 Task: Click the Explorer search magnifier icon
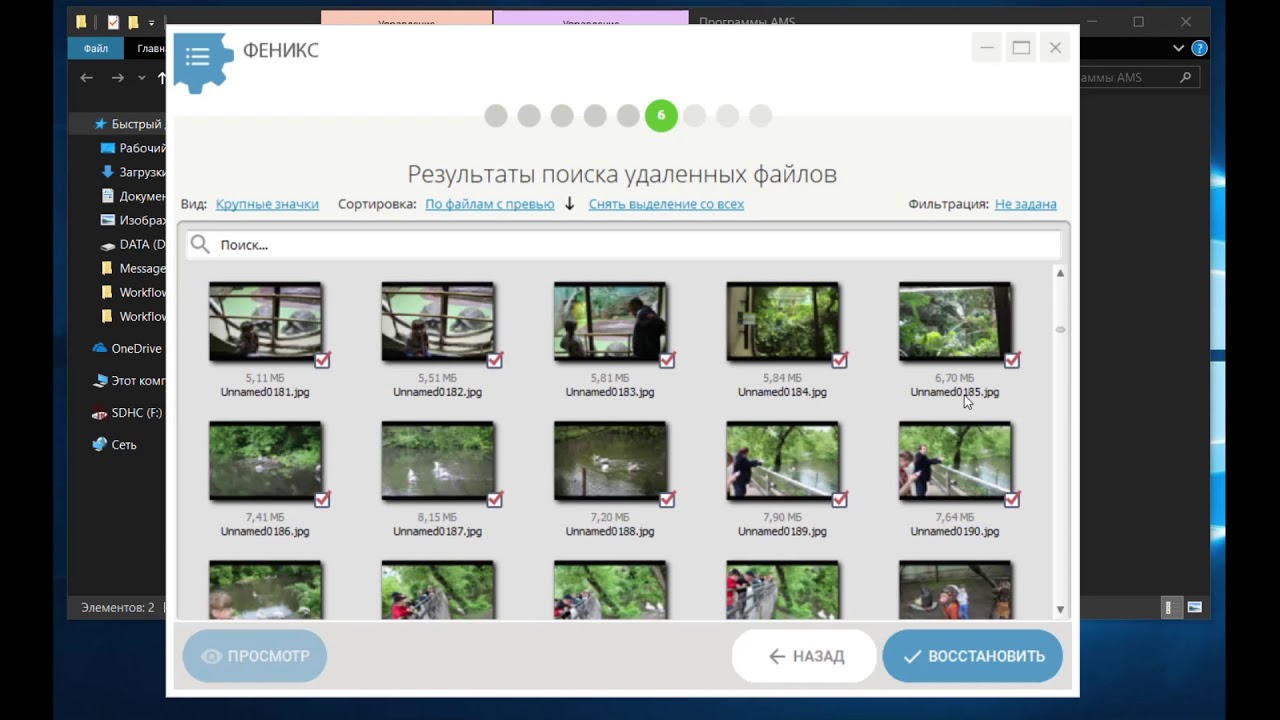tap(1186, 77)
